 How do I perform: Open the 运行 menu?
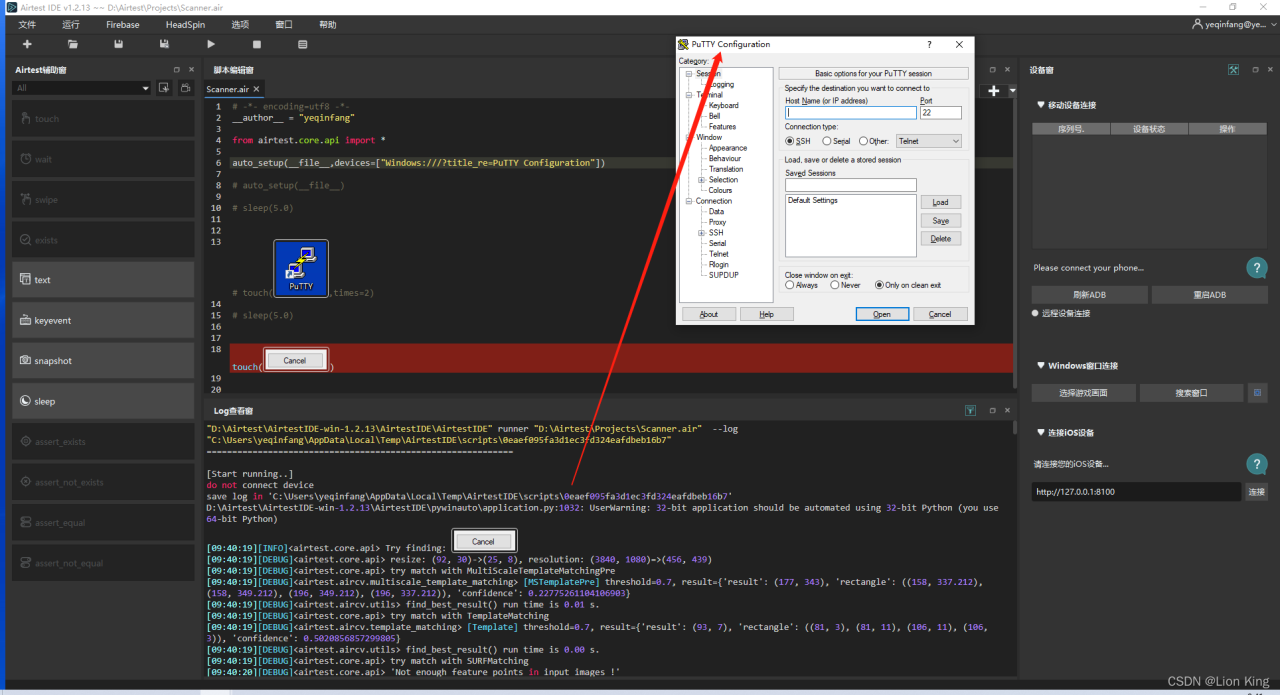[x=71, y=24]
